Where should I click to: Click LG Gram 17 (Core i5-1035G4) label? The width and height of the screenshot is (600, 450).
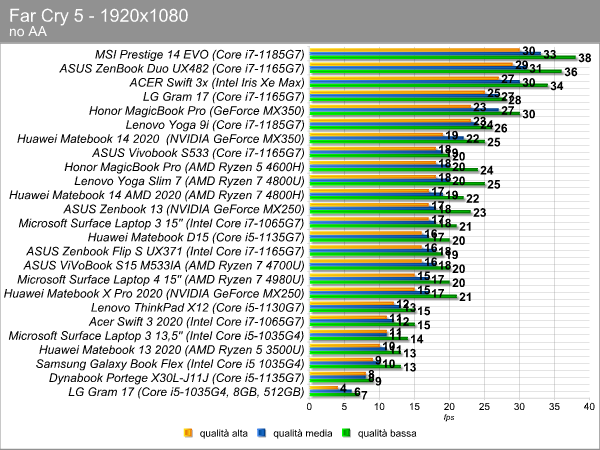(186, 392)
